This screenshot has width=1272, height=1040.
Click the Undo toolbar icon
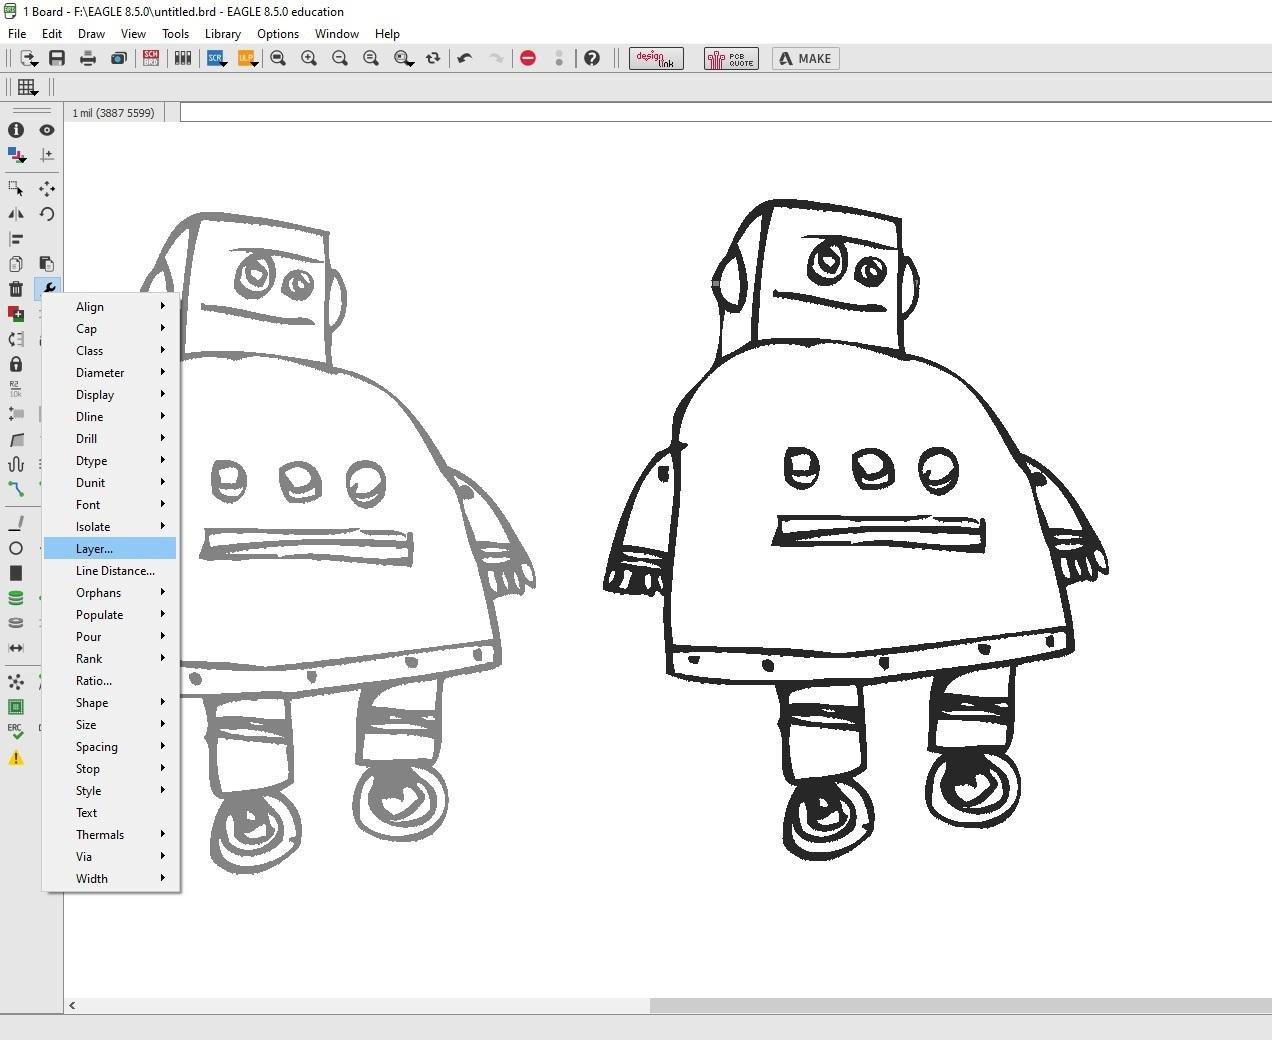(x=464, y=58)
